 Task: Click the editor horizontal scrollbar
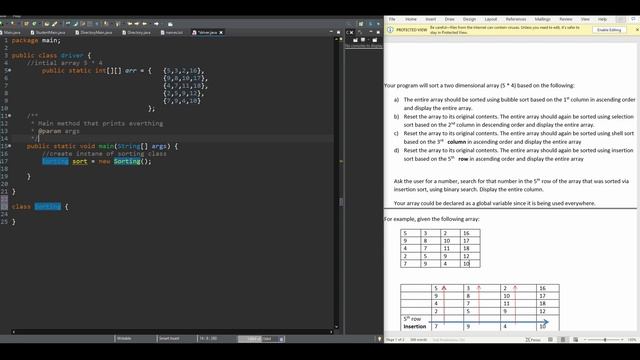pos(172,332)
